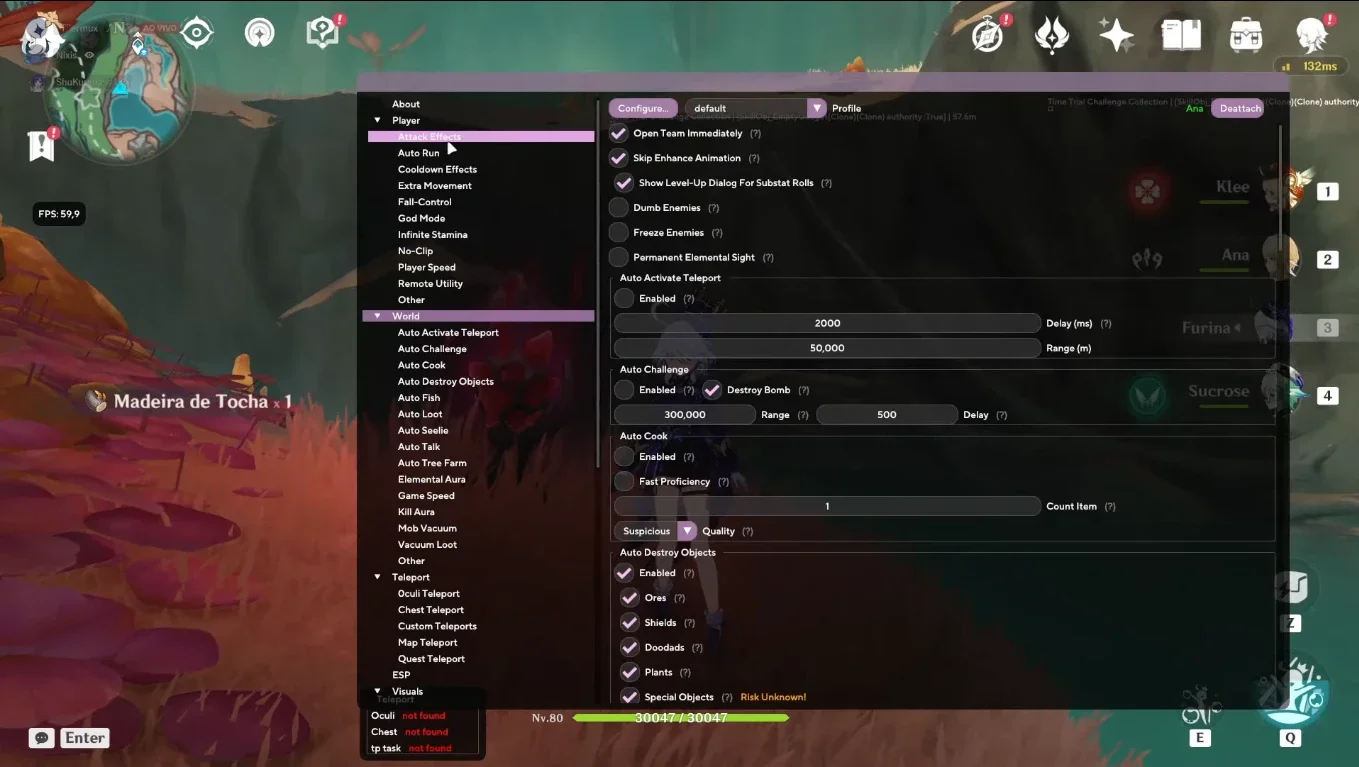Collapse the World tree section arrow
1359x767 pixels.
coord(377,316)
